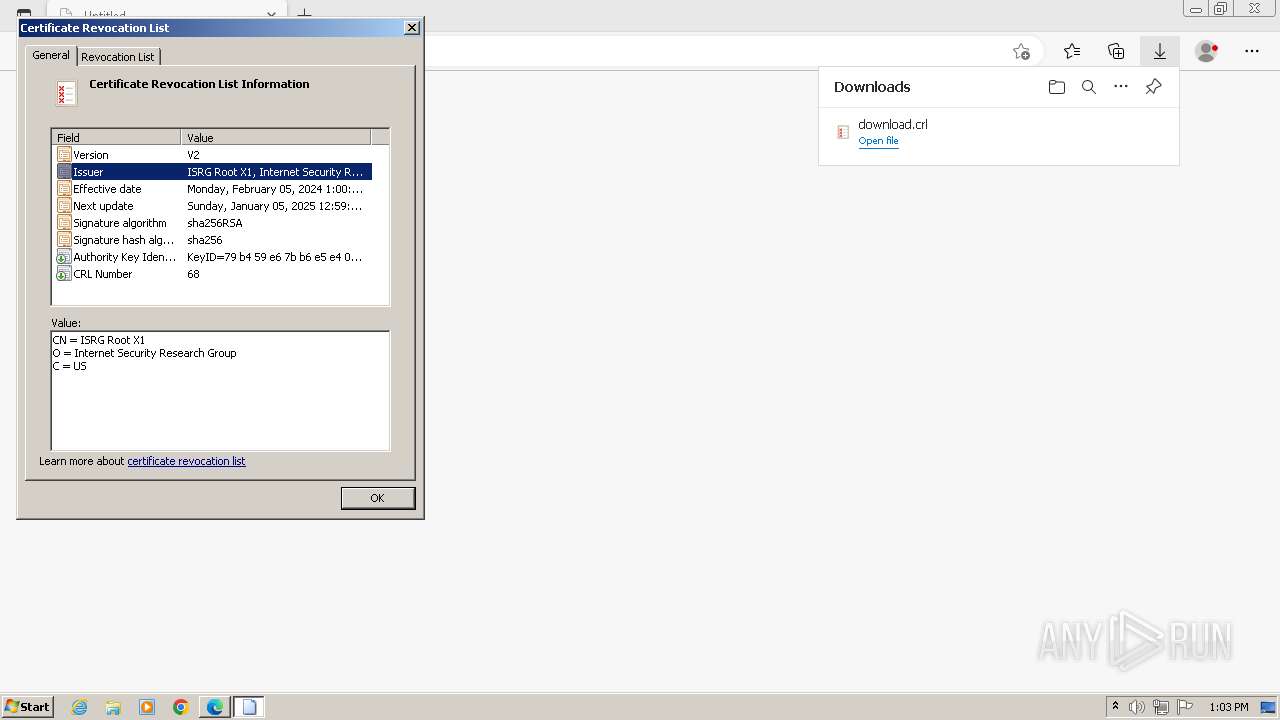Open the Edge Favorites star icon
The height and width of the screenshot is (720, 1280).
click(x=1072, y=51)
